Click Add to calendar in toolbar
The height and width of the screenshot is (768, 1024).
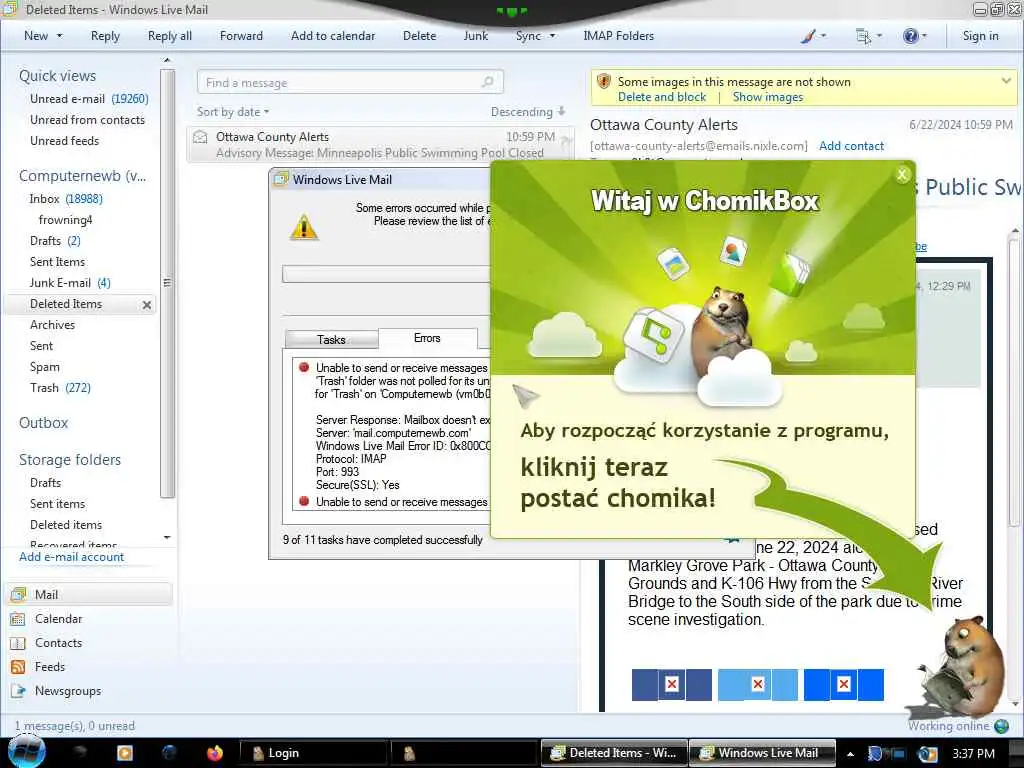pos(333,36)
